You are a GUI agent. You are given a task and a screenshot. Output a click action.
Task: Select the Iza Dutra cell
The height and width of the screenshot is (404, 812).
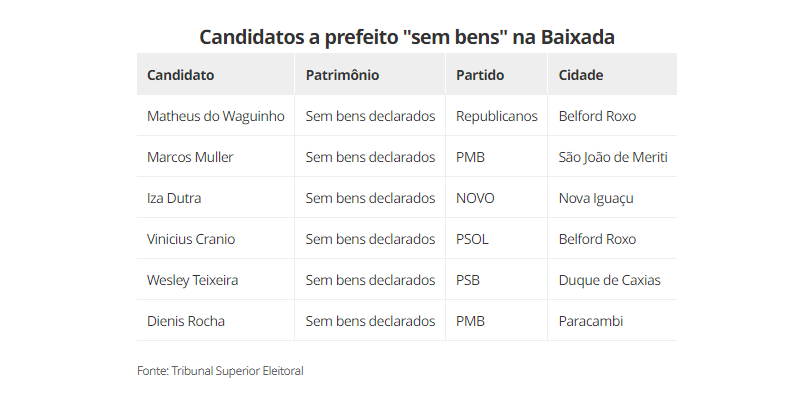(174, 198)
